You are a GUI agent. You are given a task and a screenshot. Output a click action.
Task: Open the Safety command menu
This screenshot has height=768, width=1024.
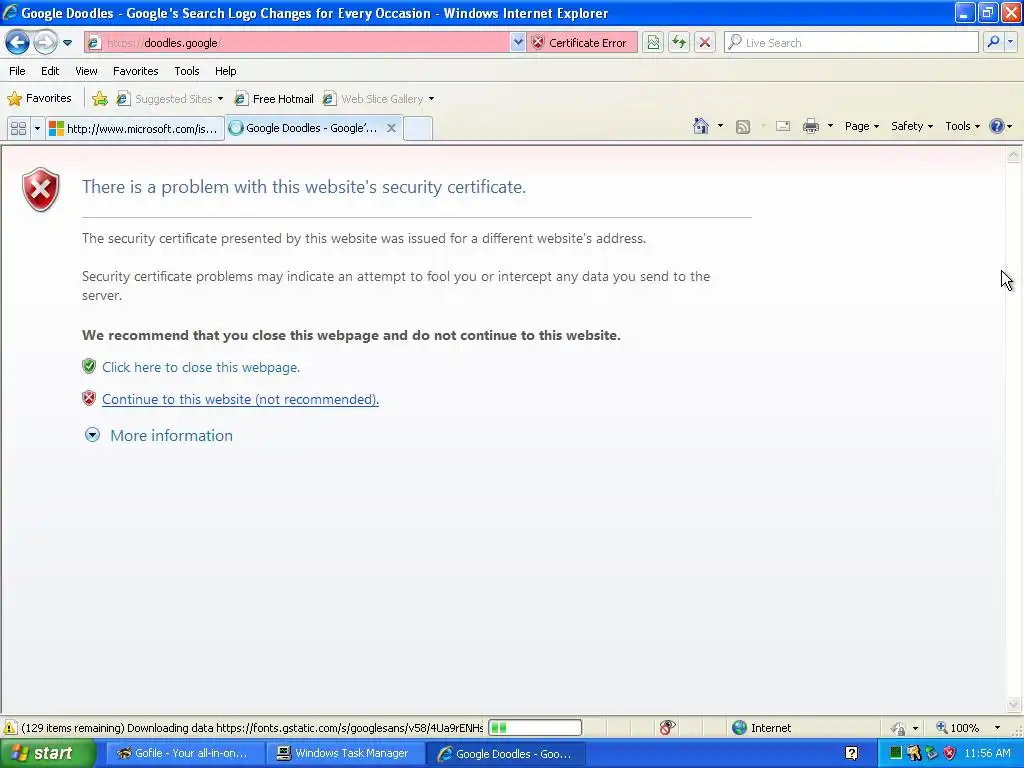click(912, 126)
